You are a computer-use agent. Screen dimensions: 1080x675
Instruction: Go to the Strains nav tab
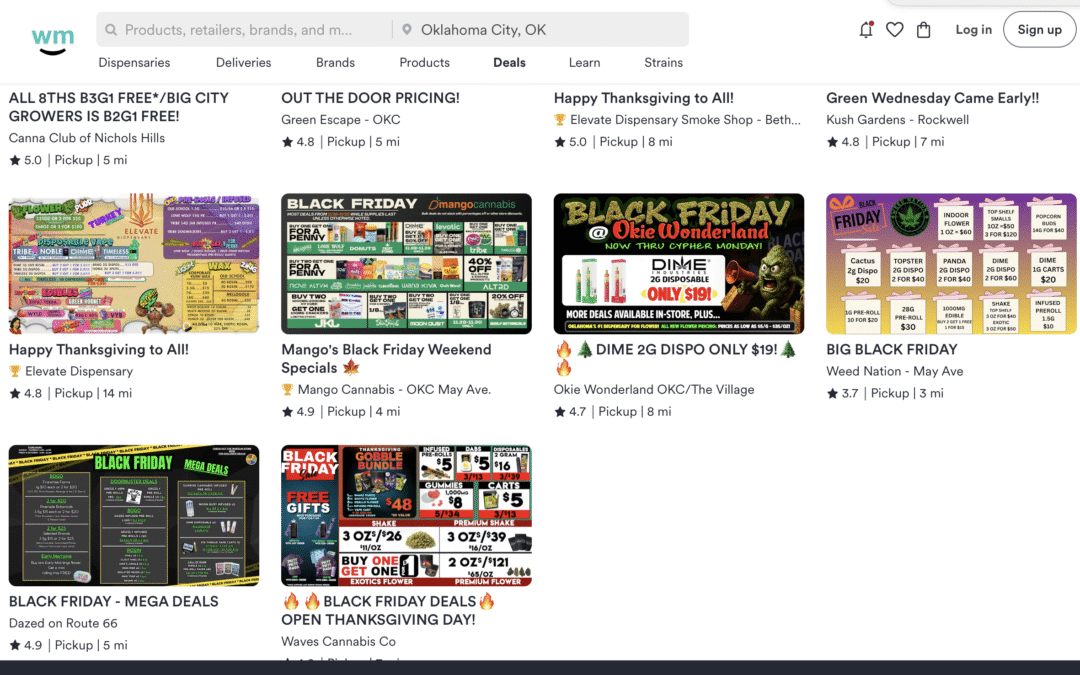pos(663,63)
